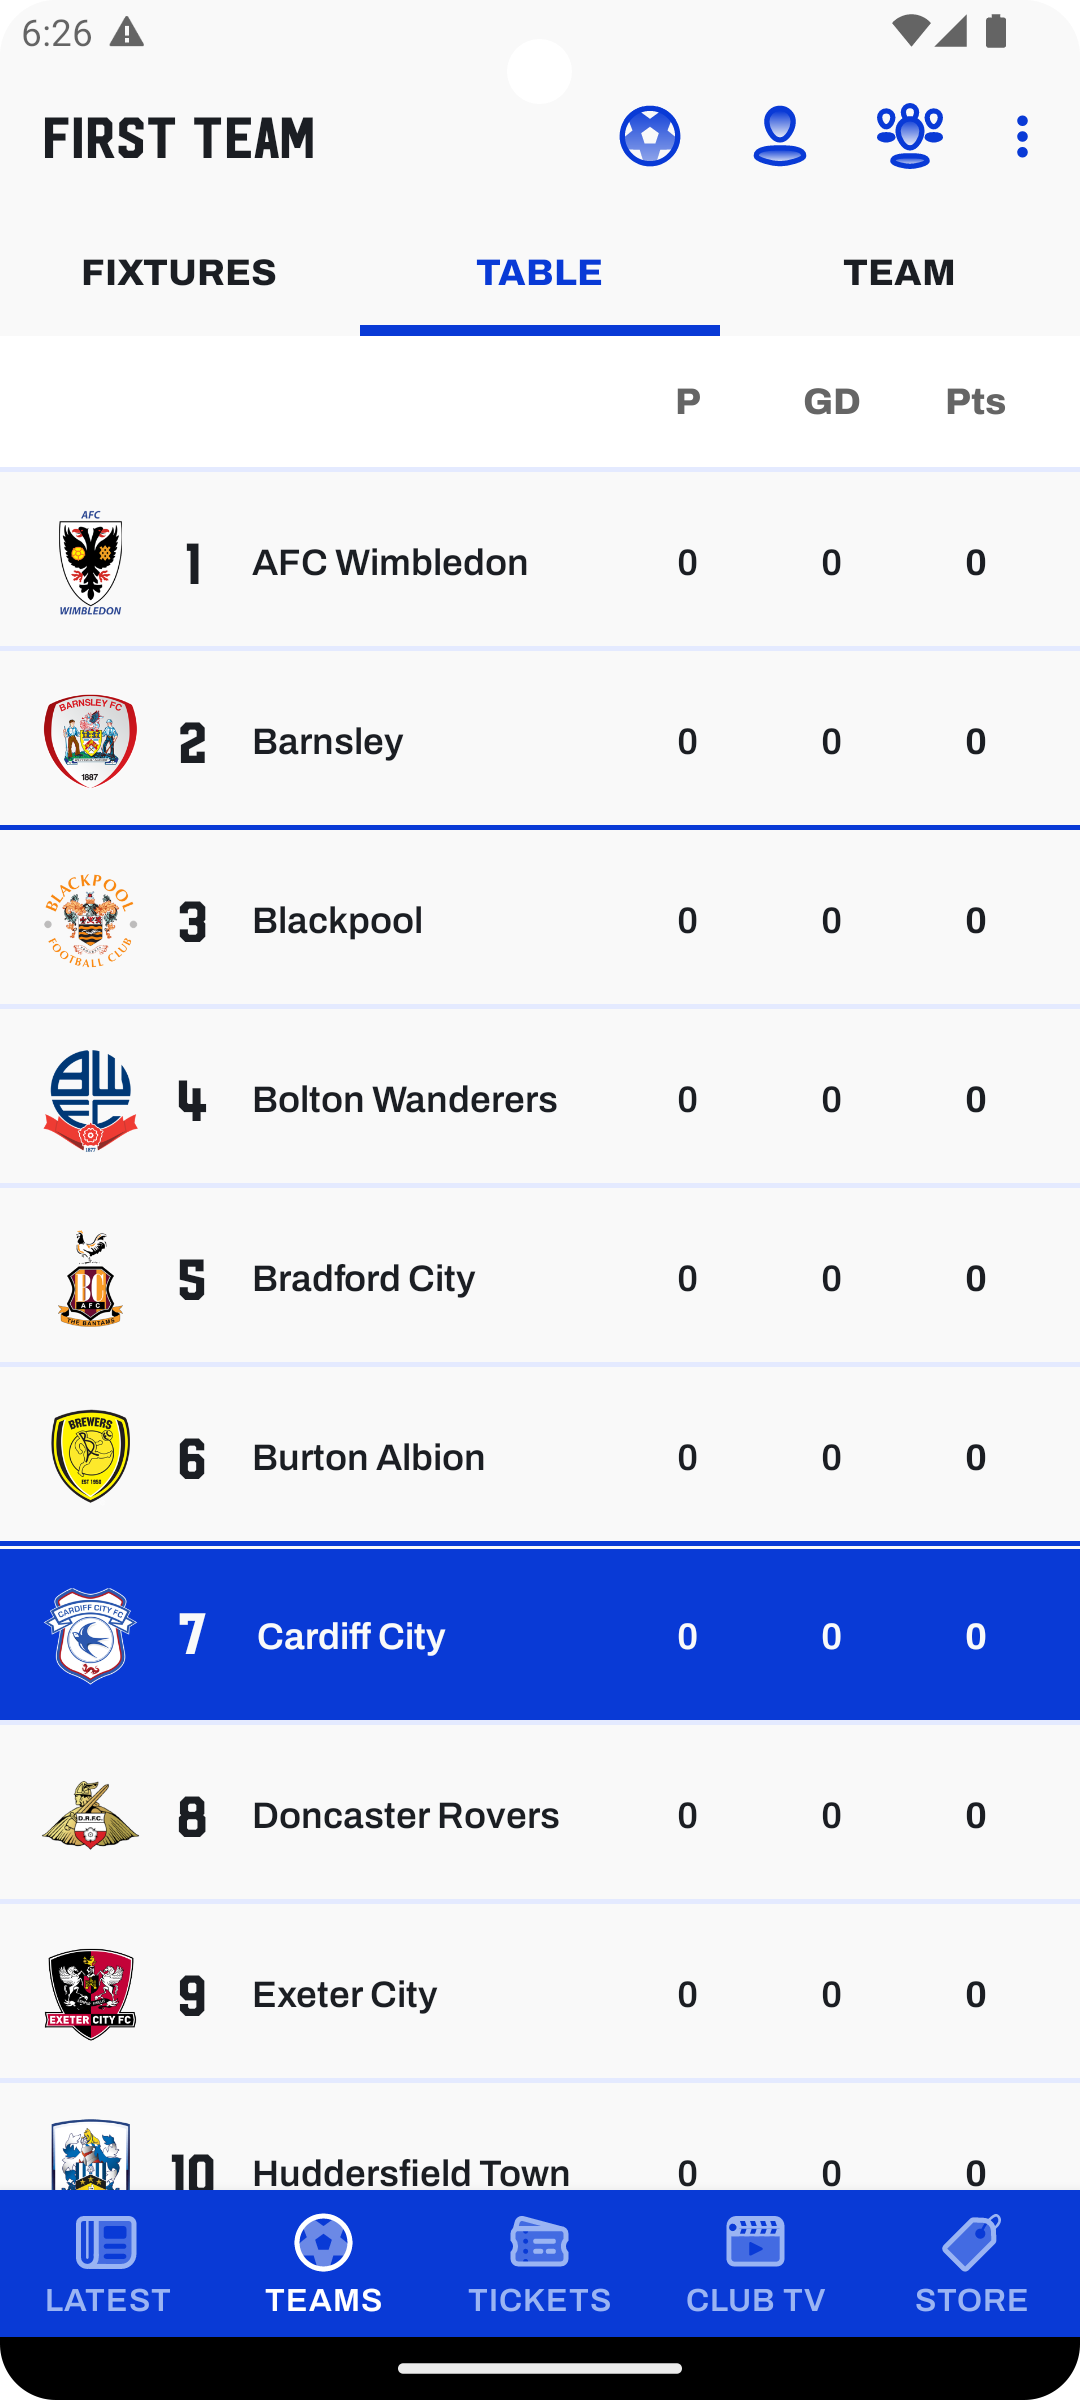The width and height of the screenshot is (1080, 2400).
Task: Tap the GD column header
Action: [831, 402]
